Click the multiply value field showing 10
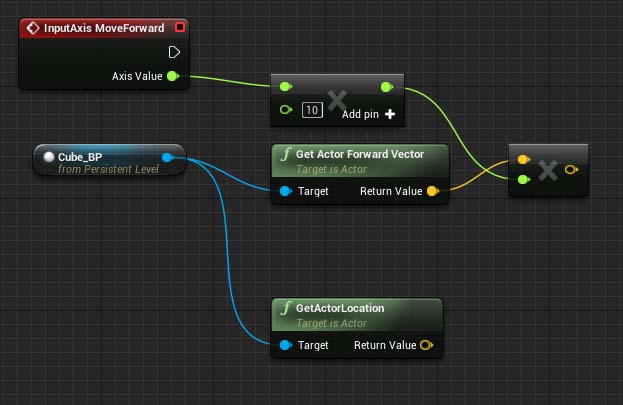623x405 pixels. [312, 110]
